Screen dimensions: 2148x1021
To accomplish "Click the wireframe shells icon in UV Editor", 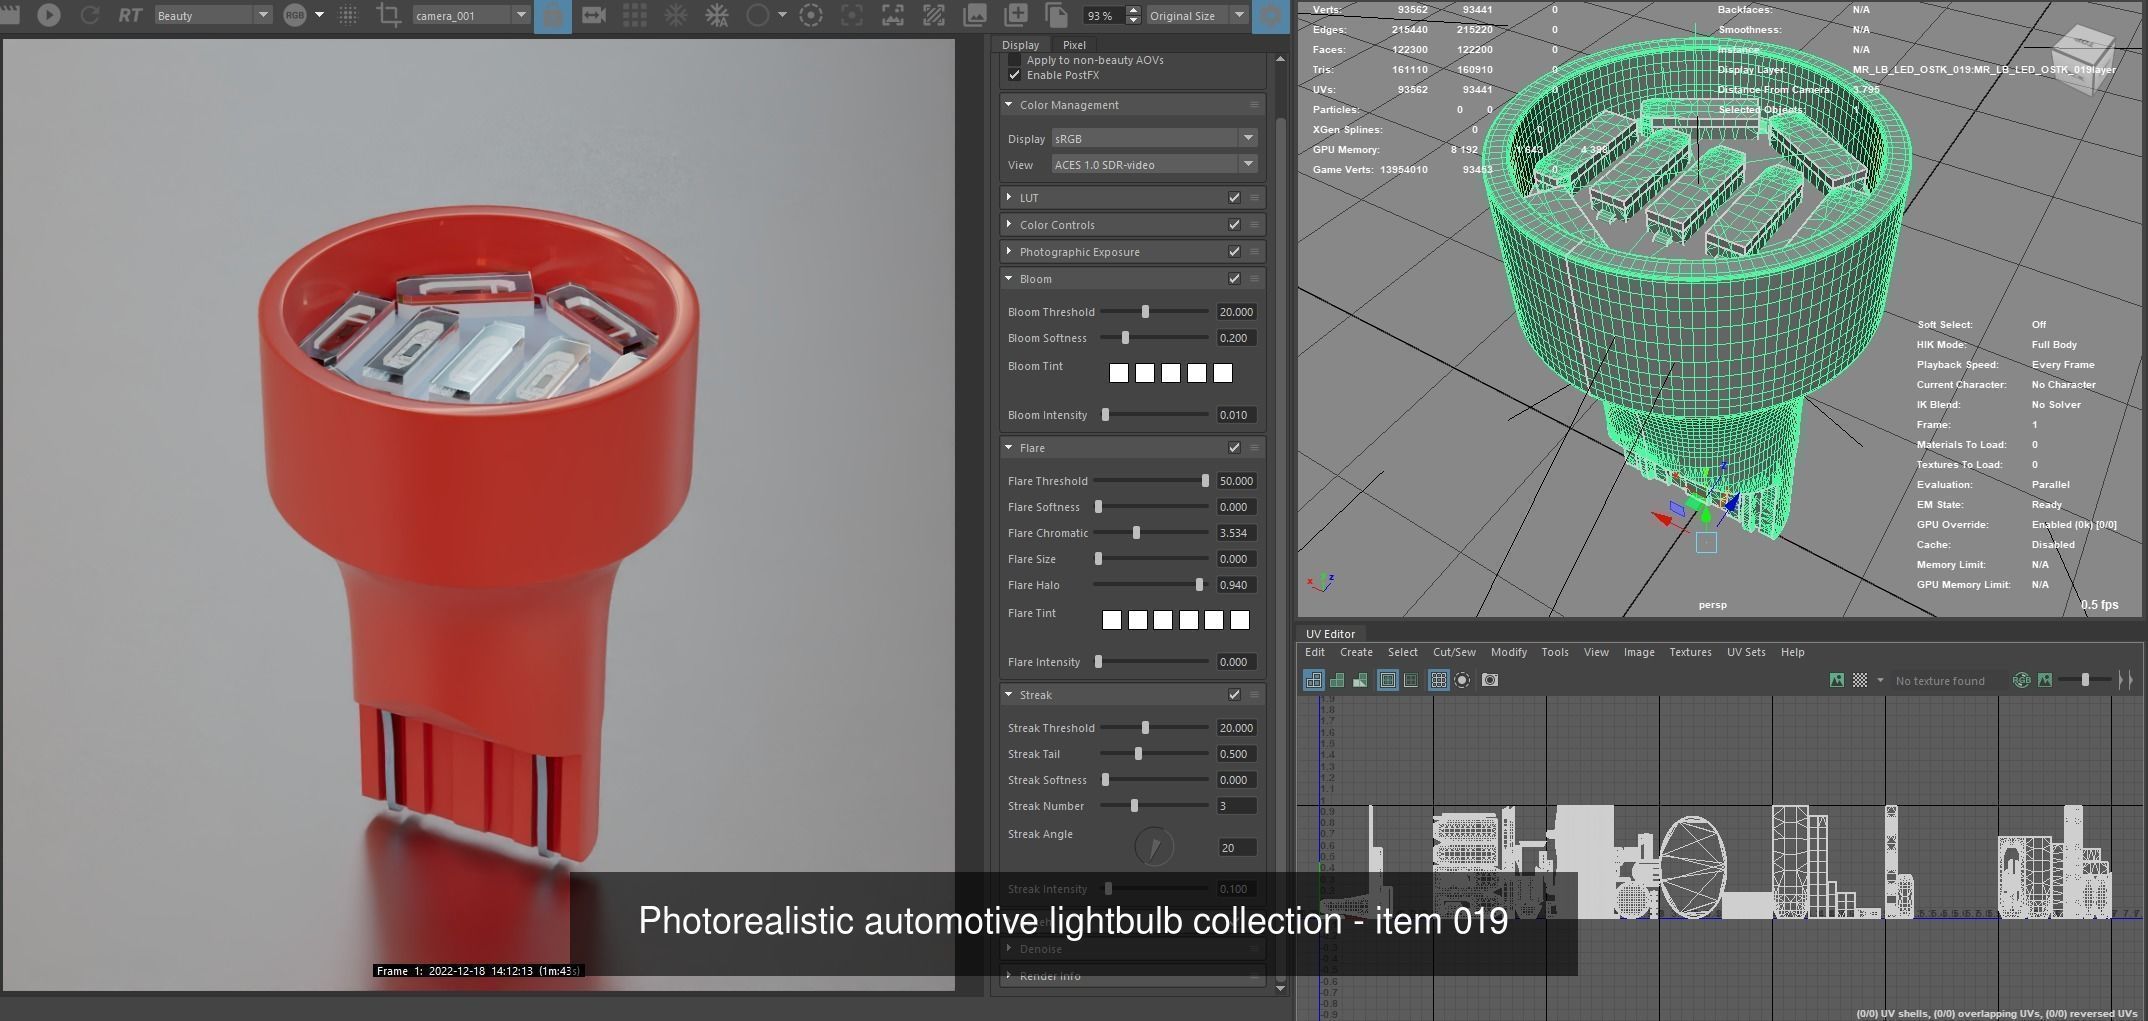I will [x=1313, y=680].
